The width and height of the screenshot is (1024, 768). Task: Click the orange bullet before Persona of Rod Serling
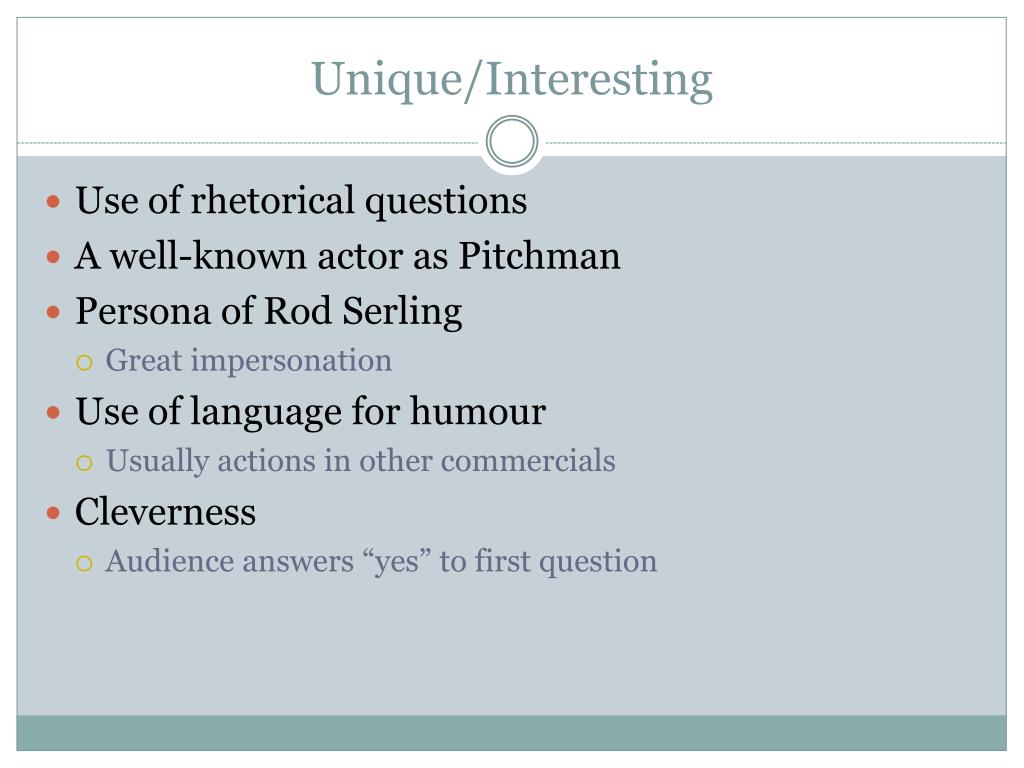click(x=54, y=312)
